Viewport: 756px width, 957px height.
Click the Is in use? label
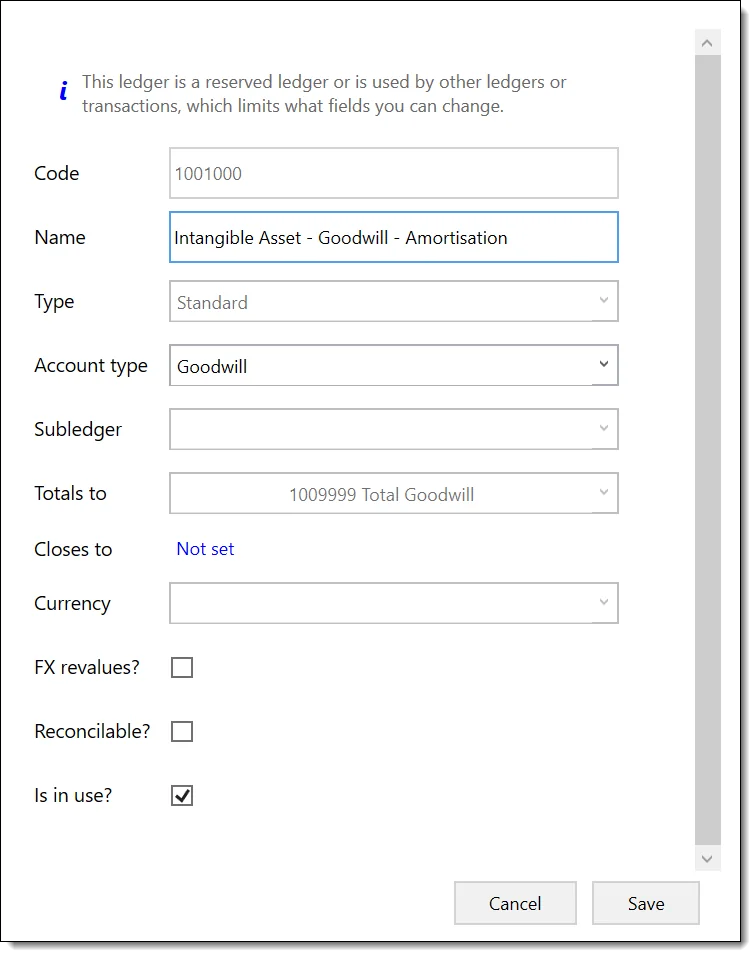[73, 795]
